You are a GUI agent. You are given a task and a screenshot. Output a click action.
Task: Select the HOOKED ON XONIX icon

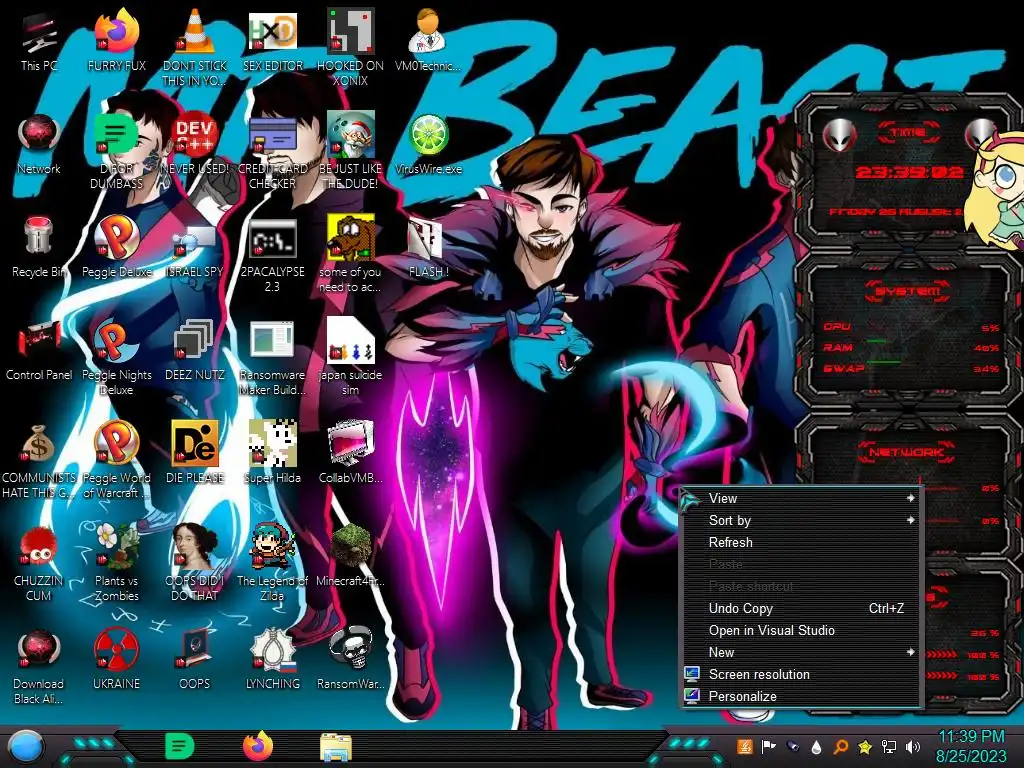(x=351, y=47)
